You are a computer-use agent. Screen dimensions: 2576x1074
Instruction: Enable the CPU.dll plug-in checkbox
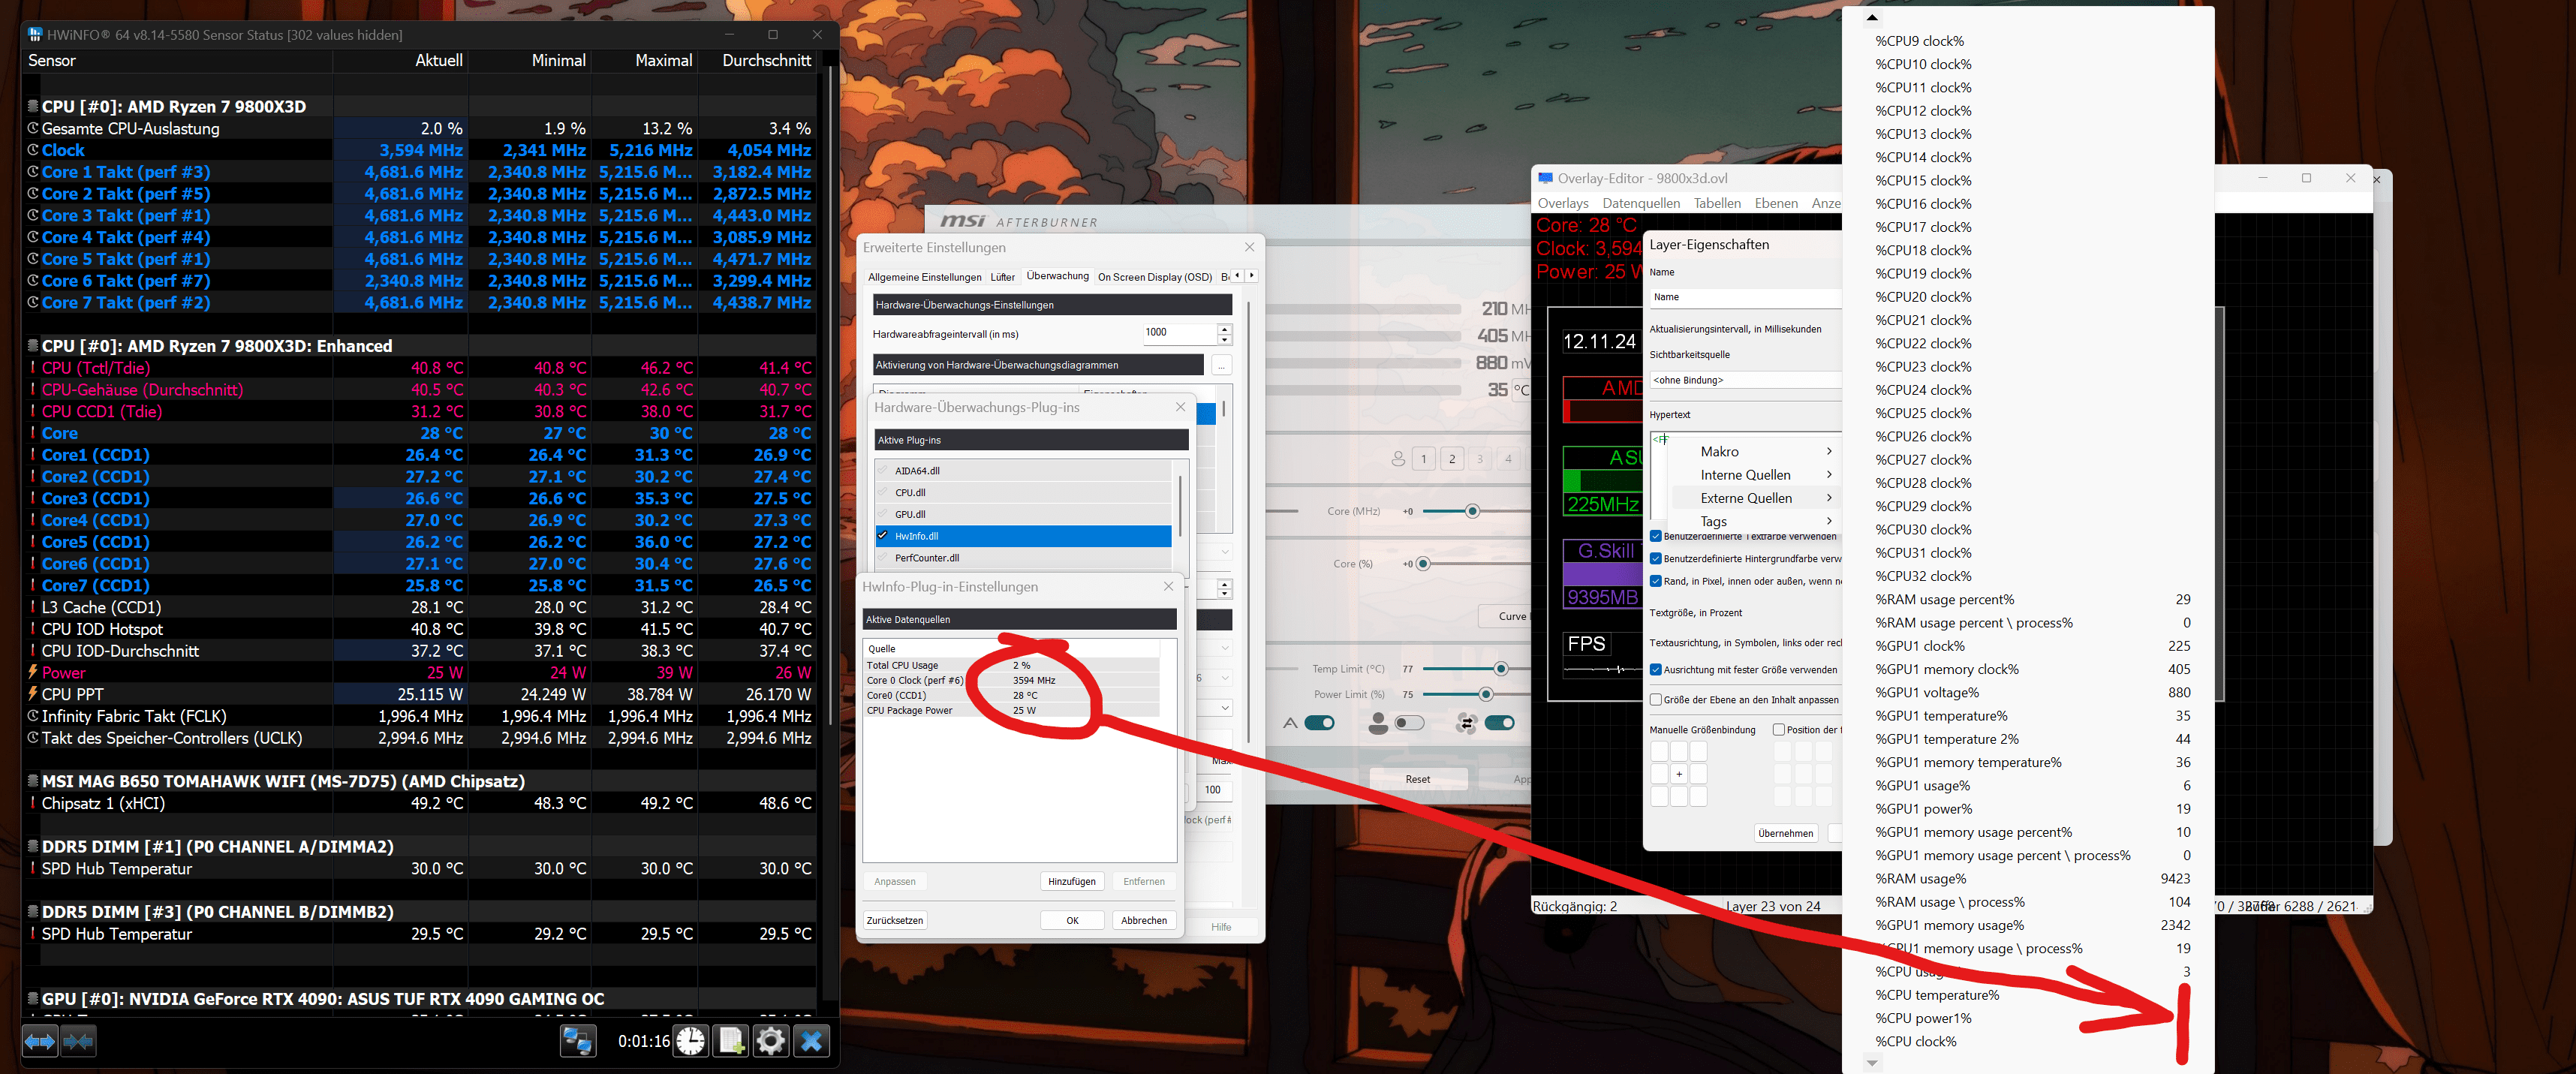tap(883, 492)
